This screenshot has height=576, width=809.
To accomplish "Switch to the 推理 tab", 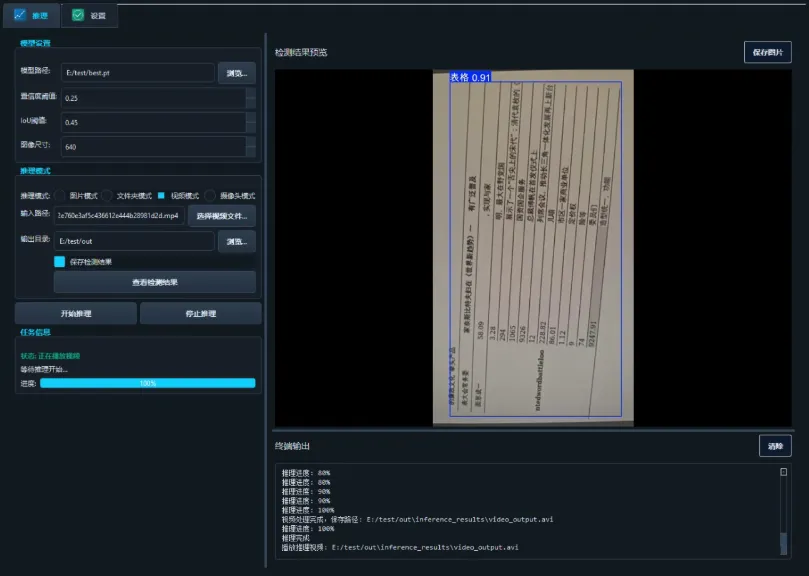I will [x=31, y=15].
